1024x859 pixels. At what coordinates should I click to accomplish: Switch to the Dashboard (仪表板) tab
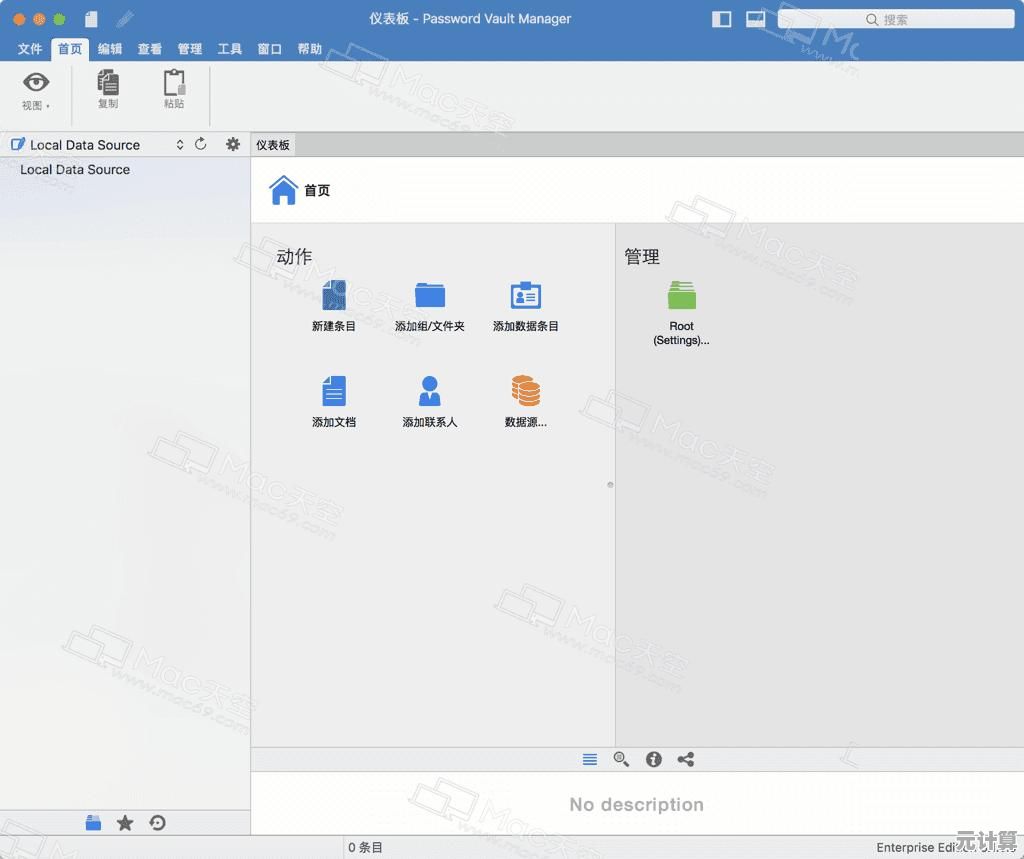(273, 145)
